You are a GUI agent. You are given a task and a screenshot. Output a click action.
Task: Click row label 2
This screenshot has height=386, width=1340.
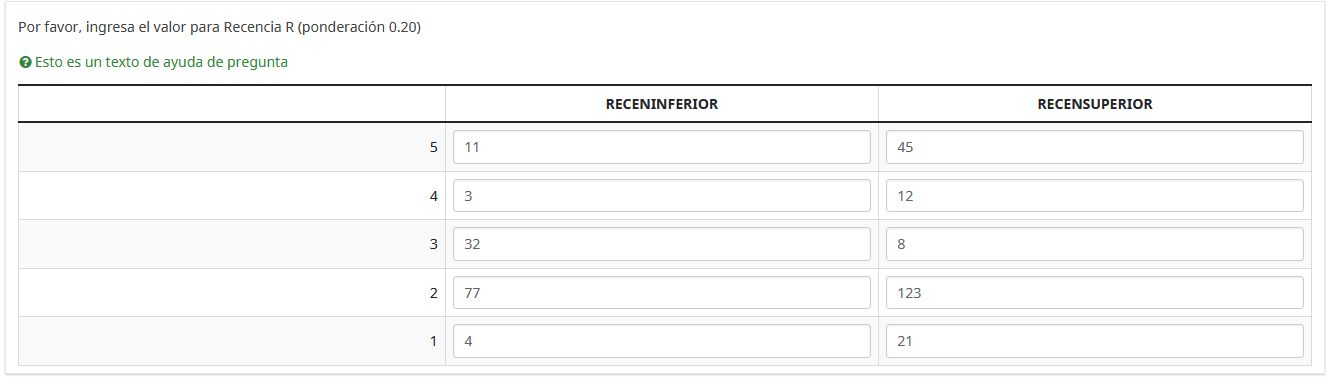(433, 293)
